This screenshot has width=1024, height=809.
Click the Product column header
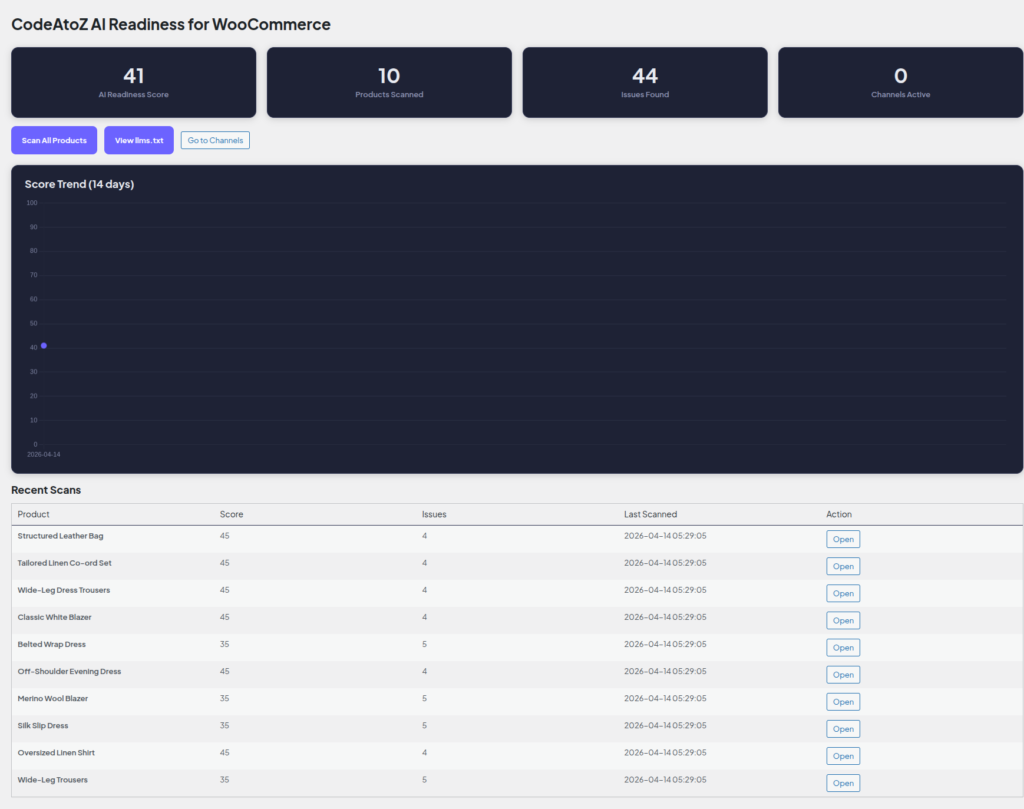pyautogui.click(x=33, y=515)
